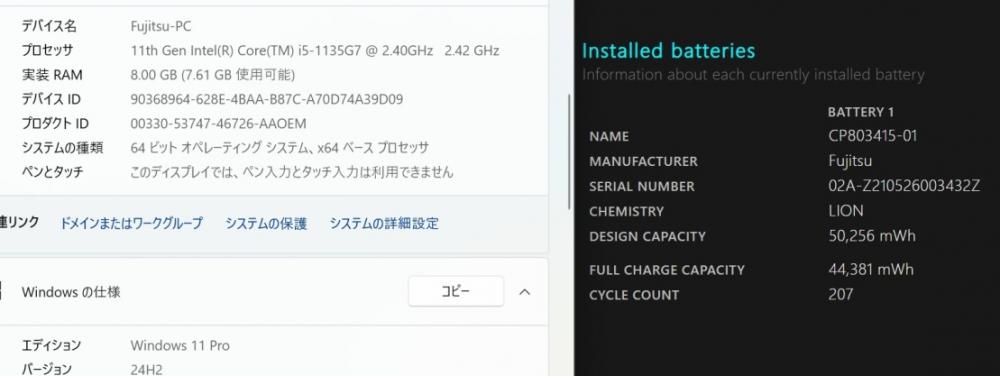The width and height of the screenshot is (1000, 376).
Task: Click the Windows 11 Pro edition value
Action: click(x=180, y=345)
